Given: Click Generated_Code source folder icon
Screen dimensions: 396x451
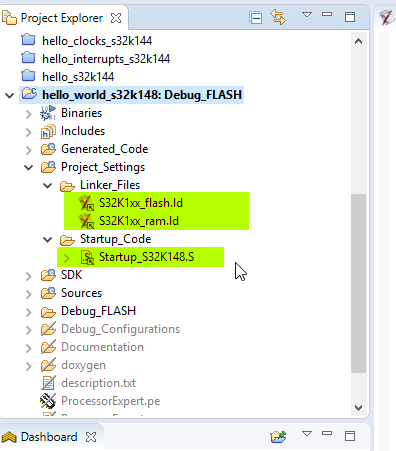Looking at the screenshot, I should (48, 149).
